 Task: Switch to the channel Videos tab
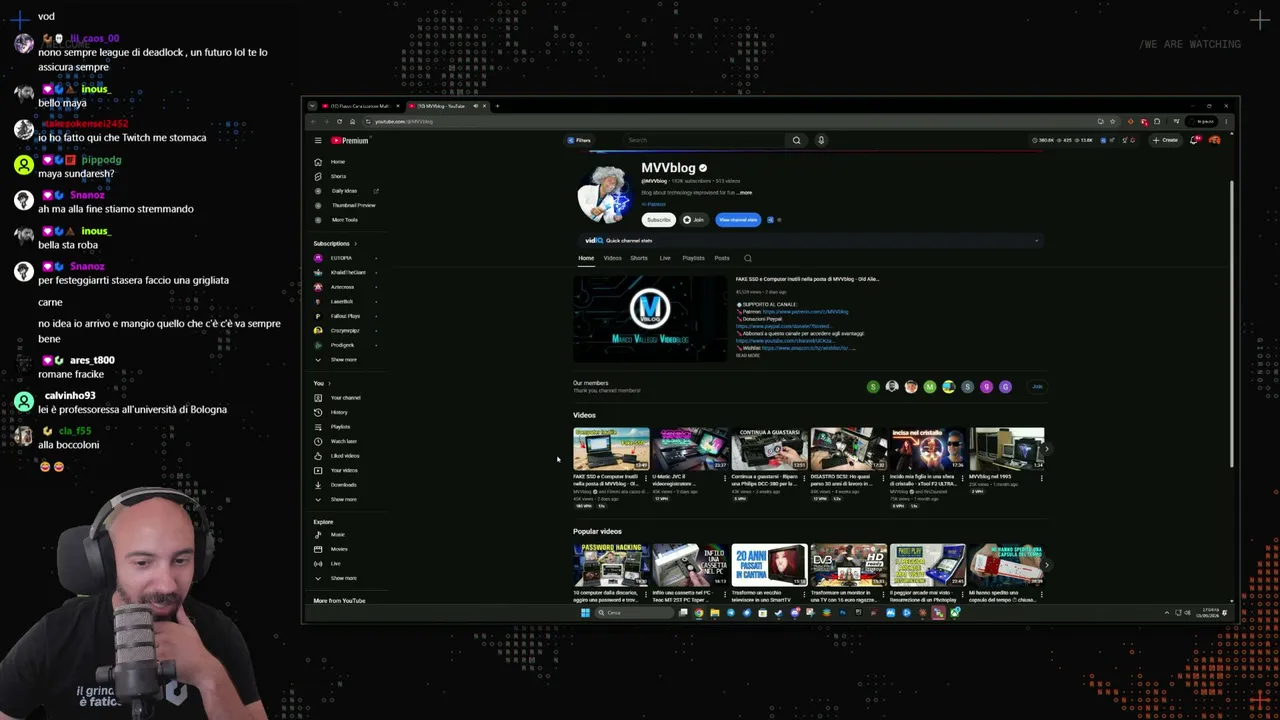pos(612,258)
